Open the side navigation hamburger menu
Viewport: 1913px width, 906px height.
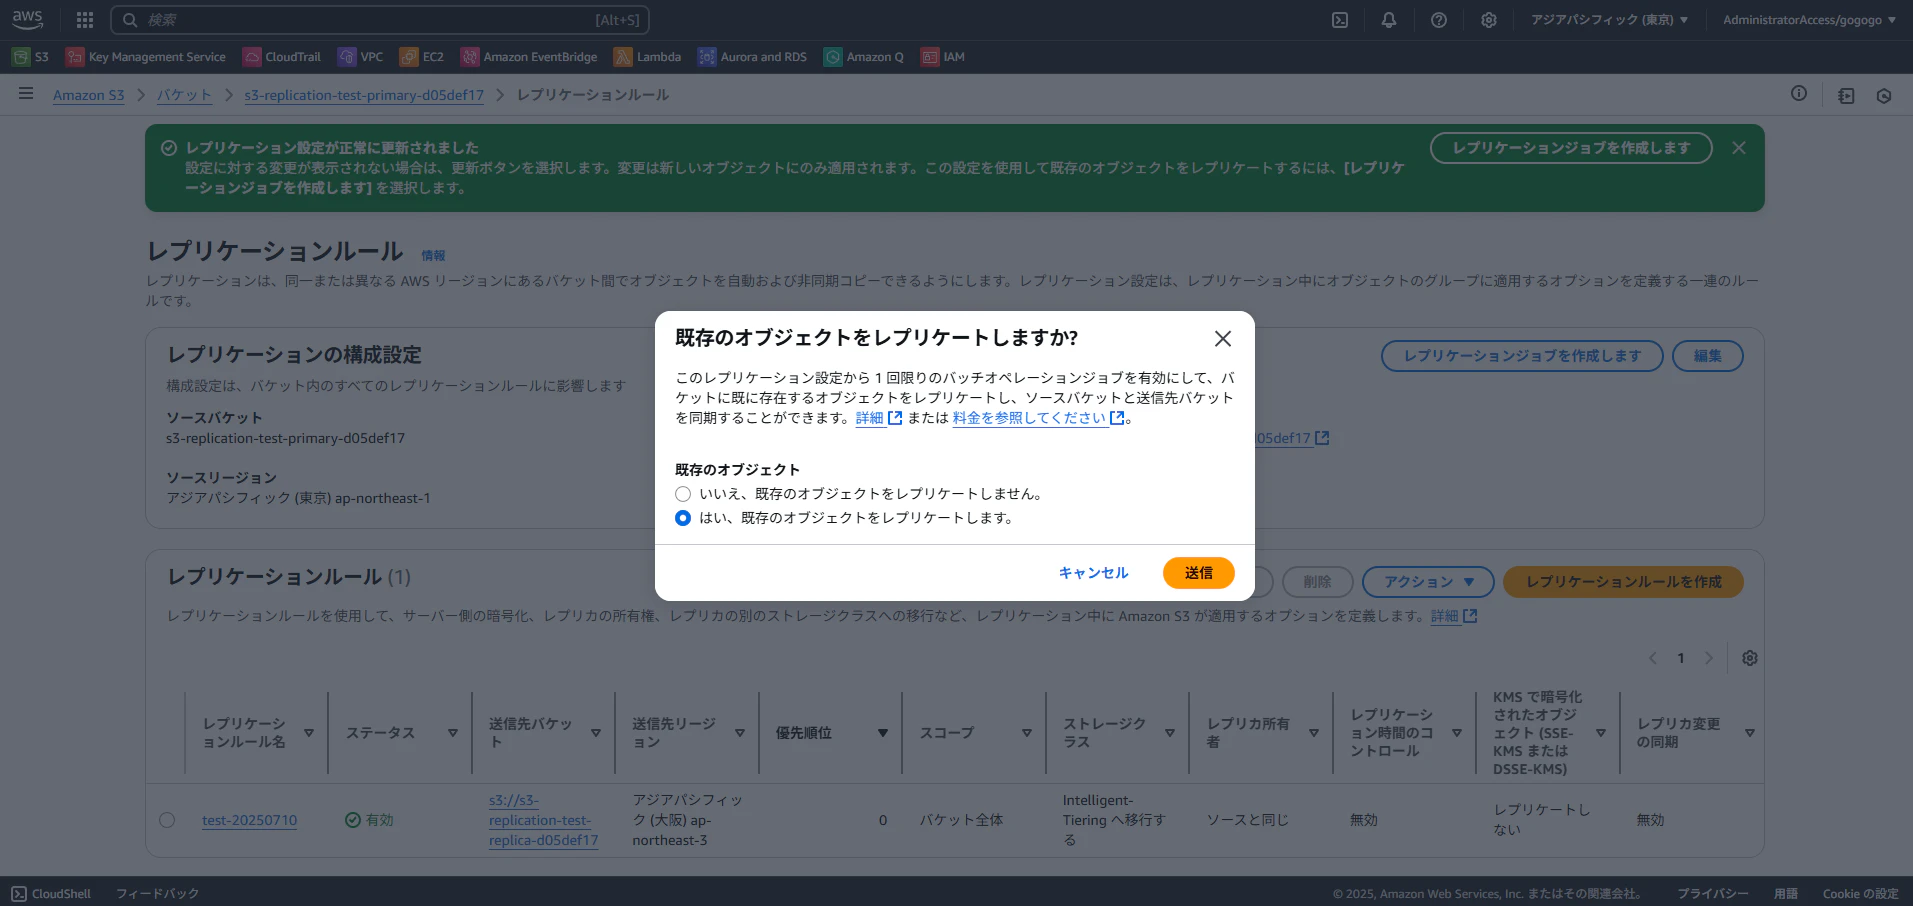click(25, 93)
